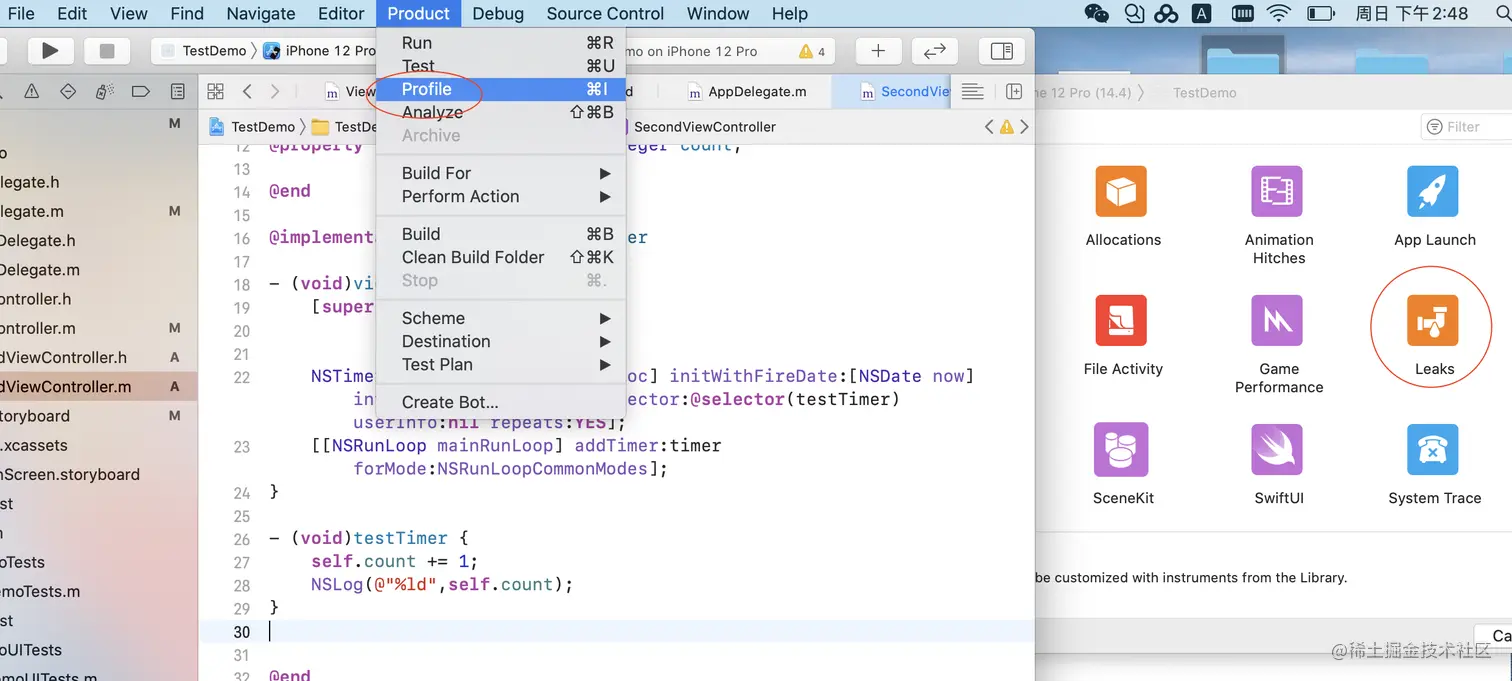Go forward using the editor forward chevron
This screenshot has width=1512, height=681.
pos(275,91)
